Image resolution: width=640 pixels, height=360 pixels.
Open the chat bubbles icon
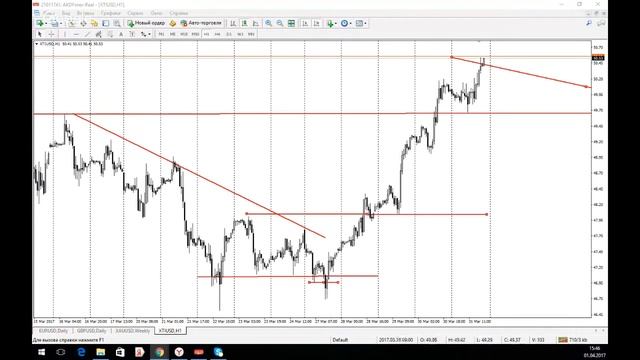pos(601,23)
